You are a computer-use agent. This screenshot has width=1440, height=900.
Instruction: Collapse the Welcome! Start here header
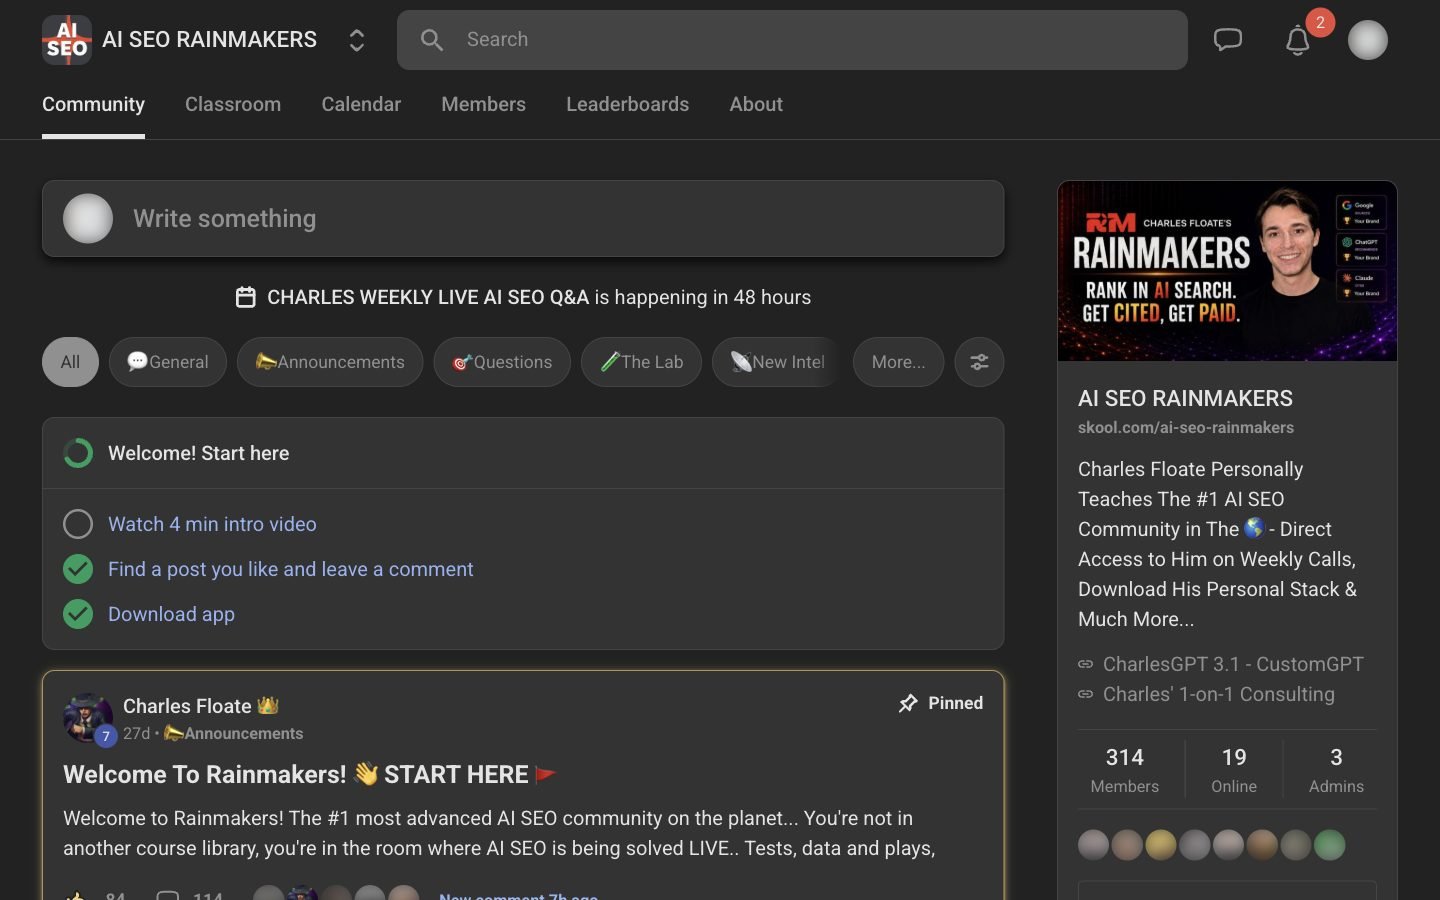(523, 453)
